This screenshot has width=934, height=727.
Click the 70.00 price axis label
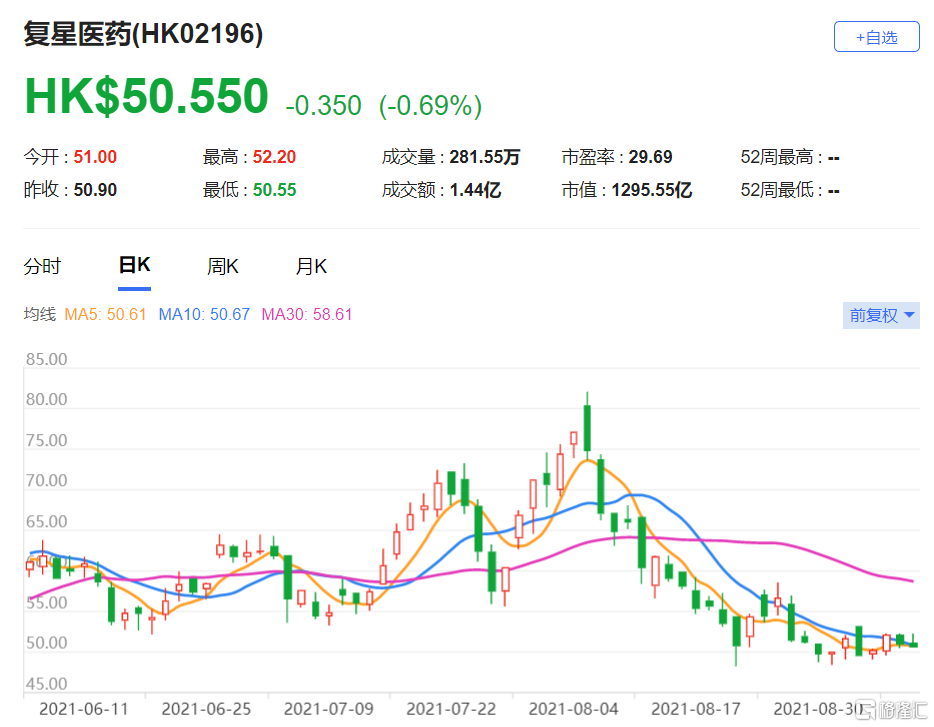click(46, 480)
